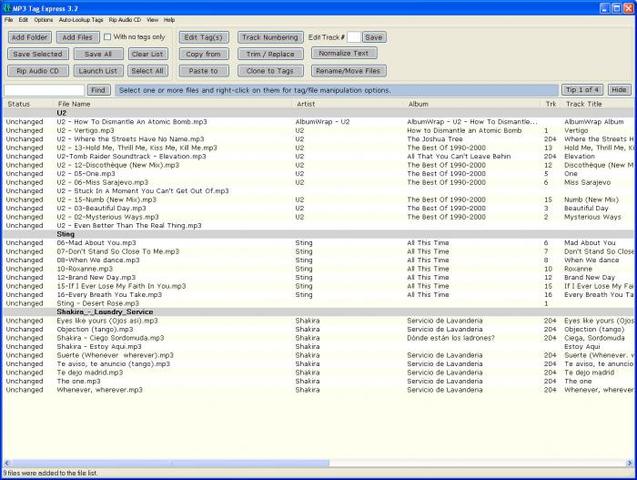
Task: Click the Clone to Tags button
Action: [270, 71]
